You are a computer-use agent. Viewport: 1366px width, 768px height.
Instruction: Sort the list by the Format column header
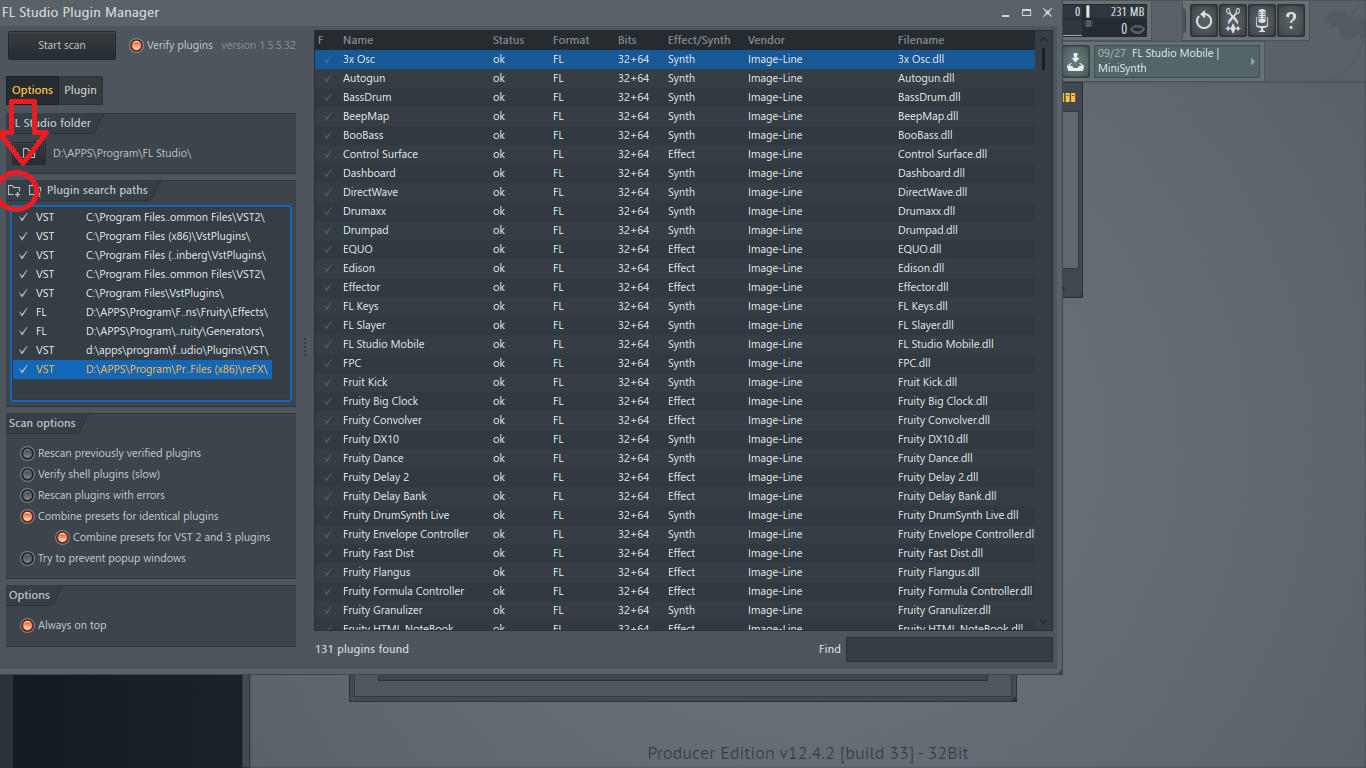[x=571, y=40]
